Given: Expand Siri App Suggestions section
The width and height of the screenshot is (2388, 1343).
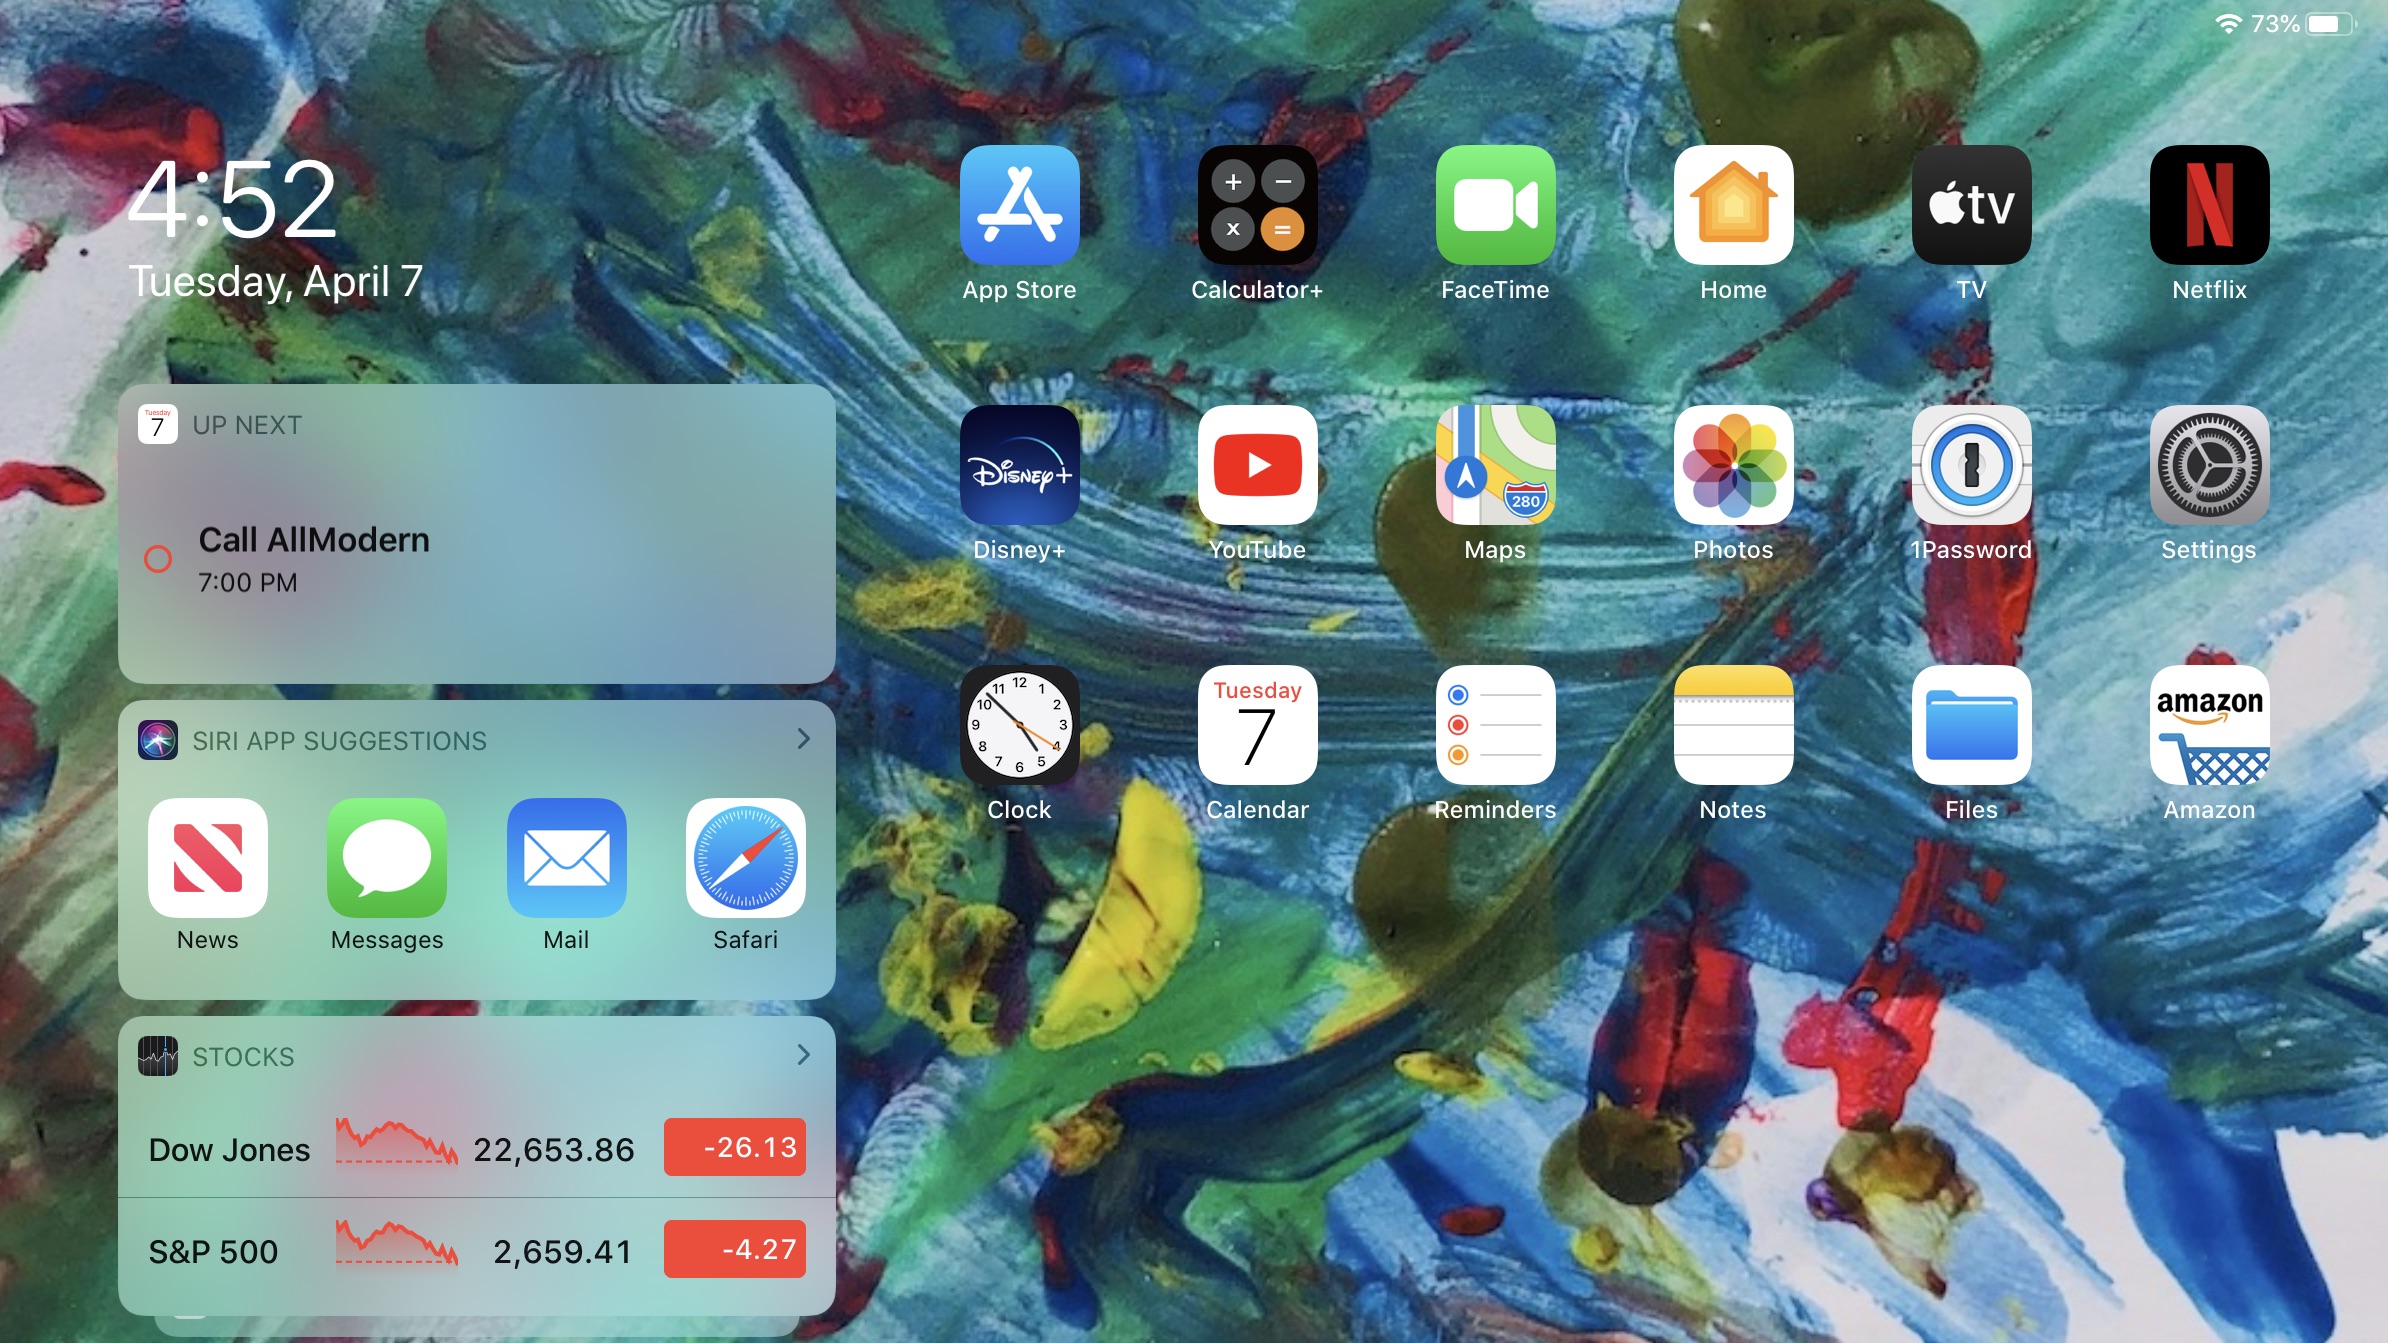Looking at the screenshot, I should click(x=802, y=740).
